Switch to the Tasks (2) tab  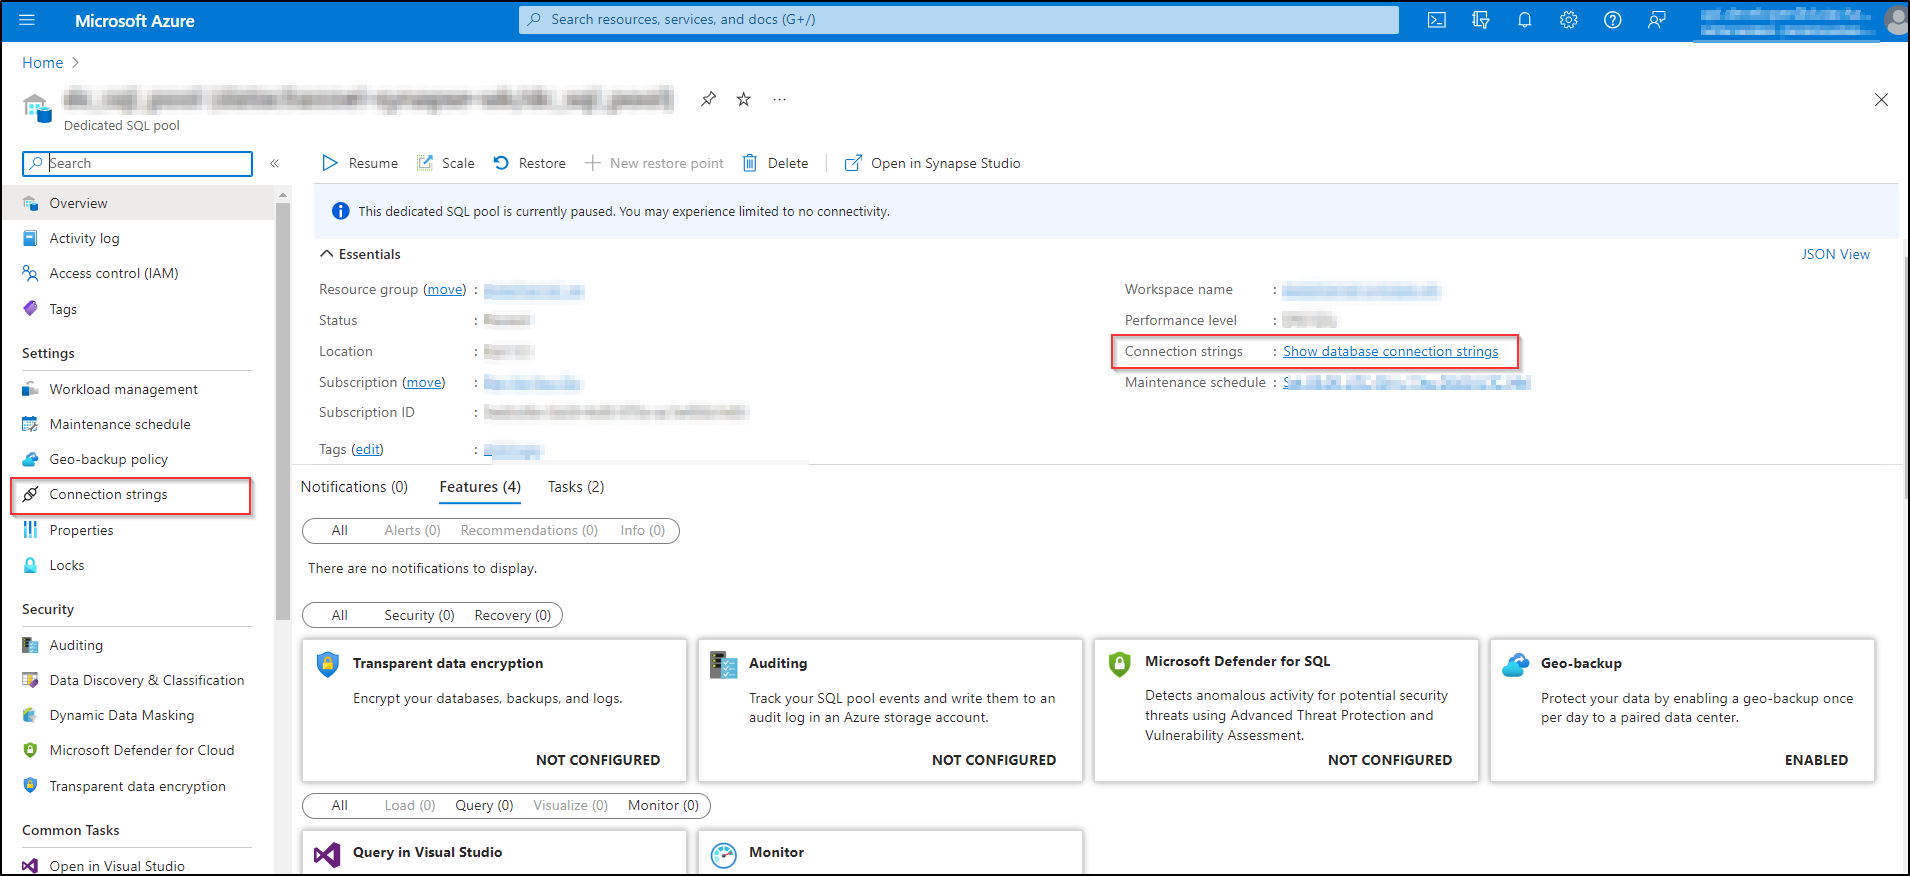pyautogui.click(x=576, y=487)
